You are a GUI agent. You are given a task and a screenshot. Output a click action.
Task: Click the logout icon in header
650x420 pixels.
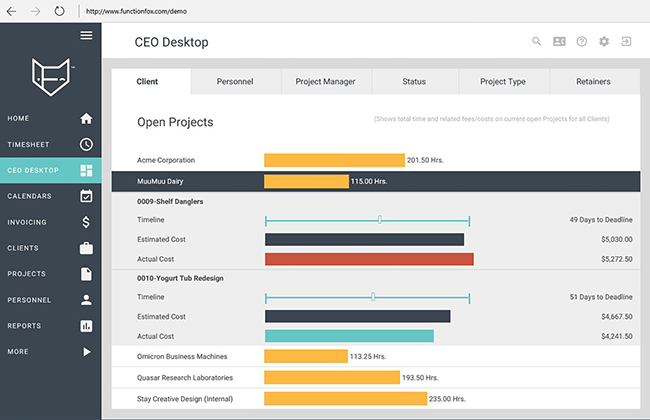pyautogui.click(x=626, y=42)
